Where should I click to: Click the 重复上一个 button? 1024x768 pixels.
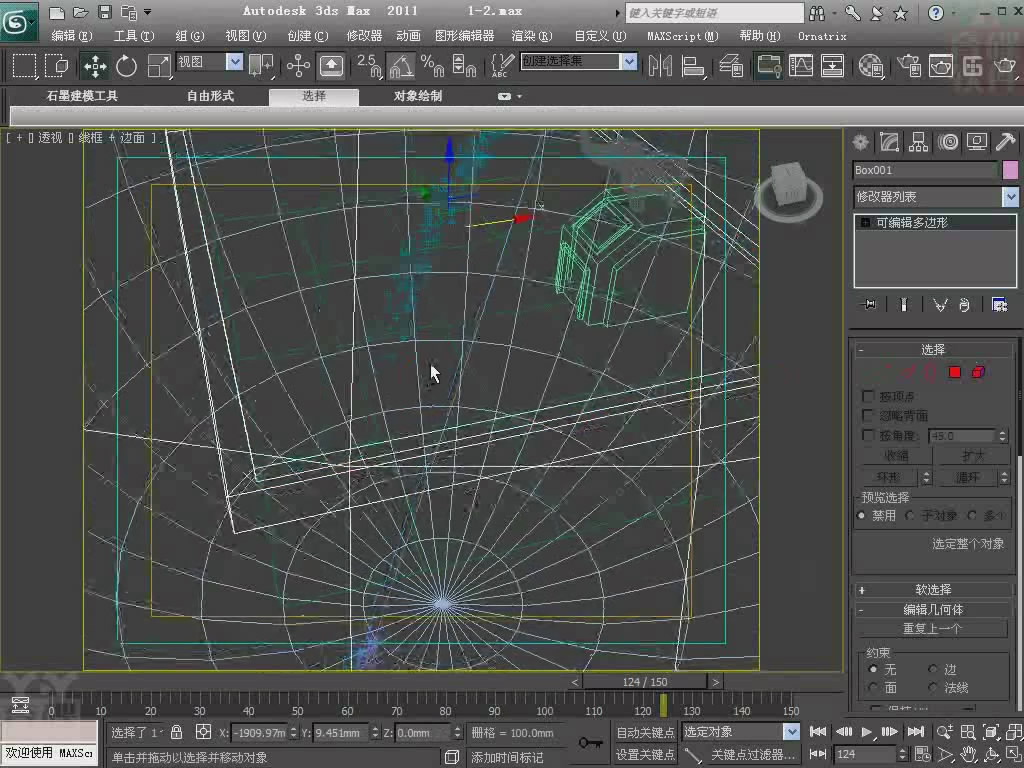pyautogui.click(x=933, y=628)
